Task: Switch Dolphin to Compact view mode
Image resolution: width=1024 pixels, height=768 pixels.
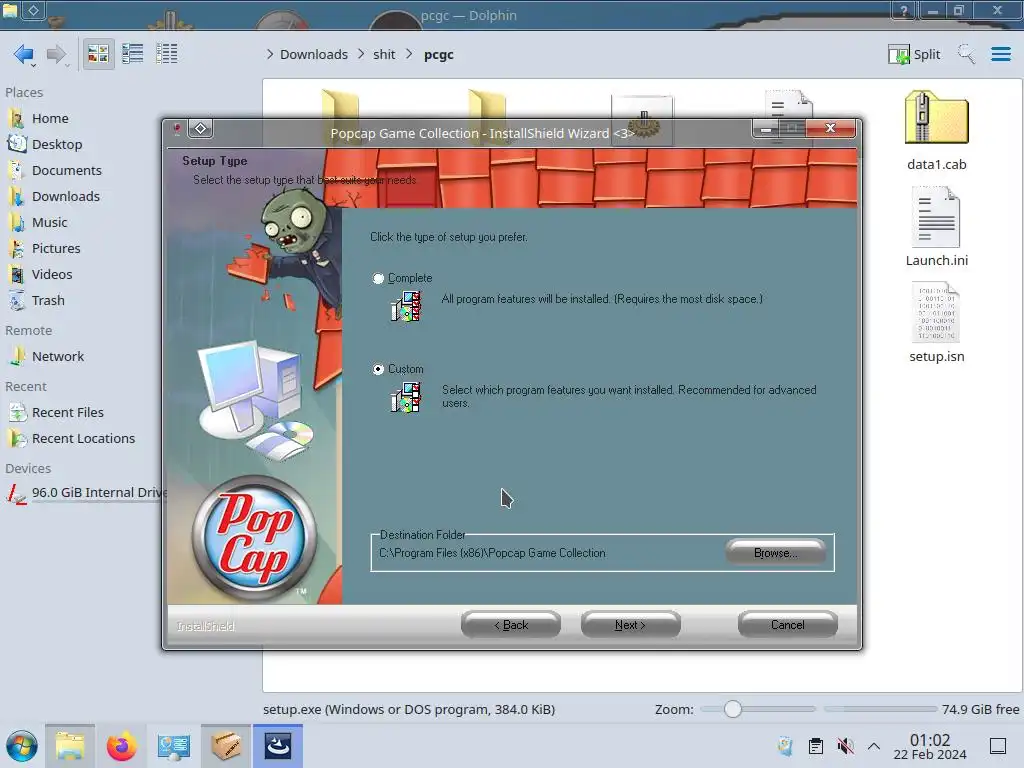Action: (x=133, y=54)
